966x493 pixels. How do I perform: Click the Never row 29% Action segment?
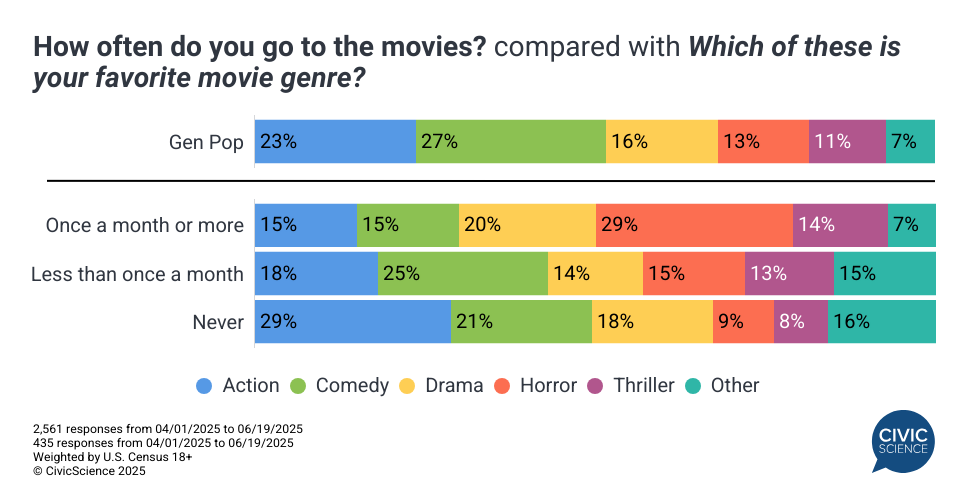point(353,322)
